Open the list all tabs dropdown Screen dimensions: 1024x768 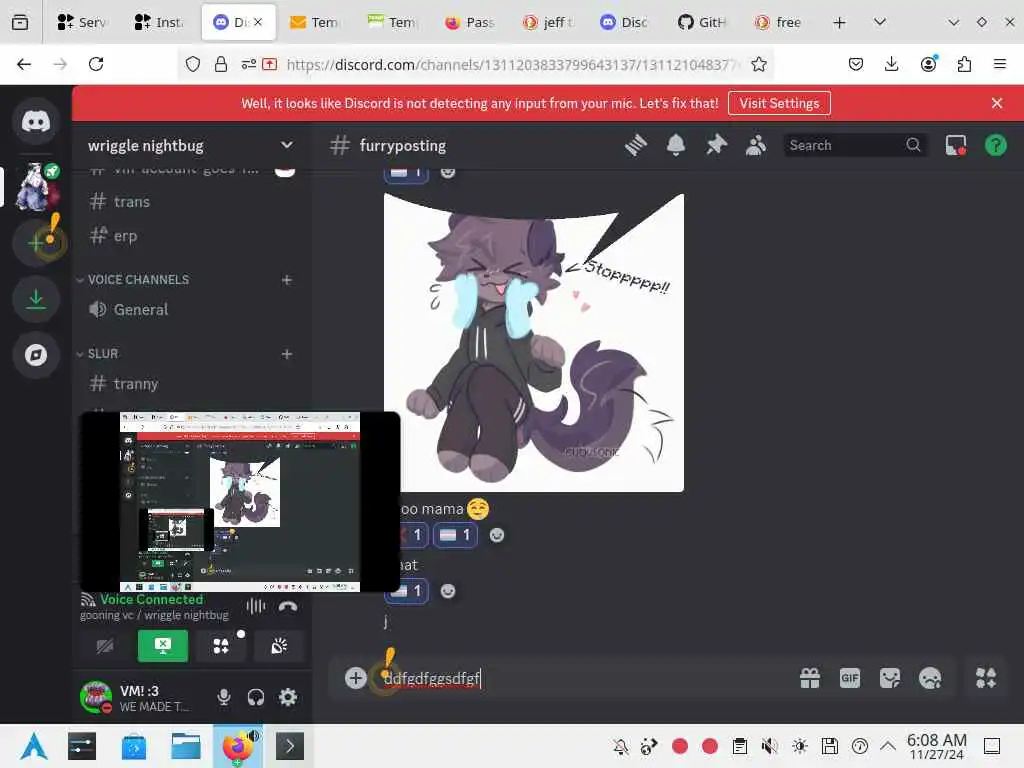880,22
